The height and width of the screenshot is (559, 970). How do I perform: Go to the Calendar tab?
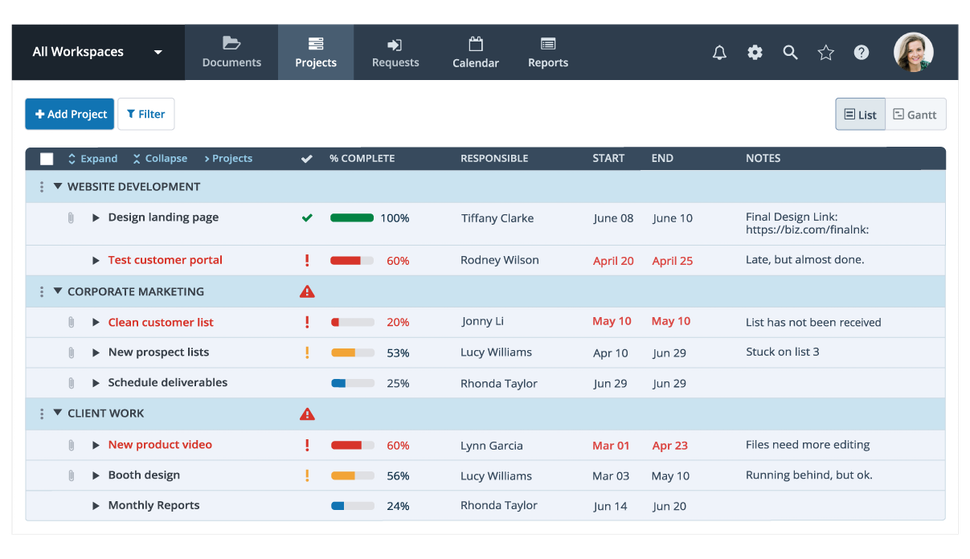point(475,52)
